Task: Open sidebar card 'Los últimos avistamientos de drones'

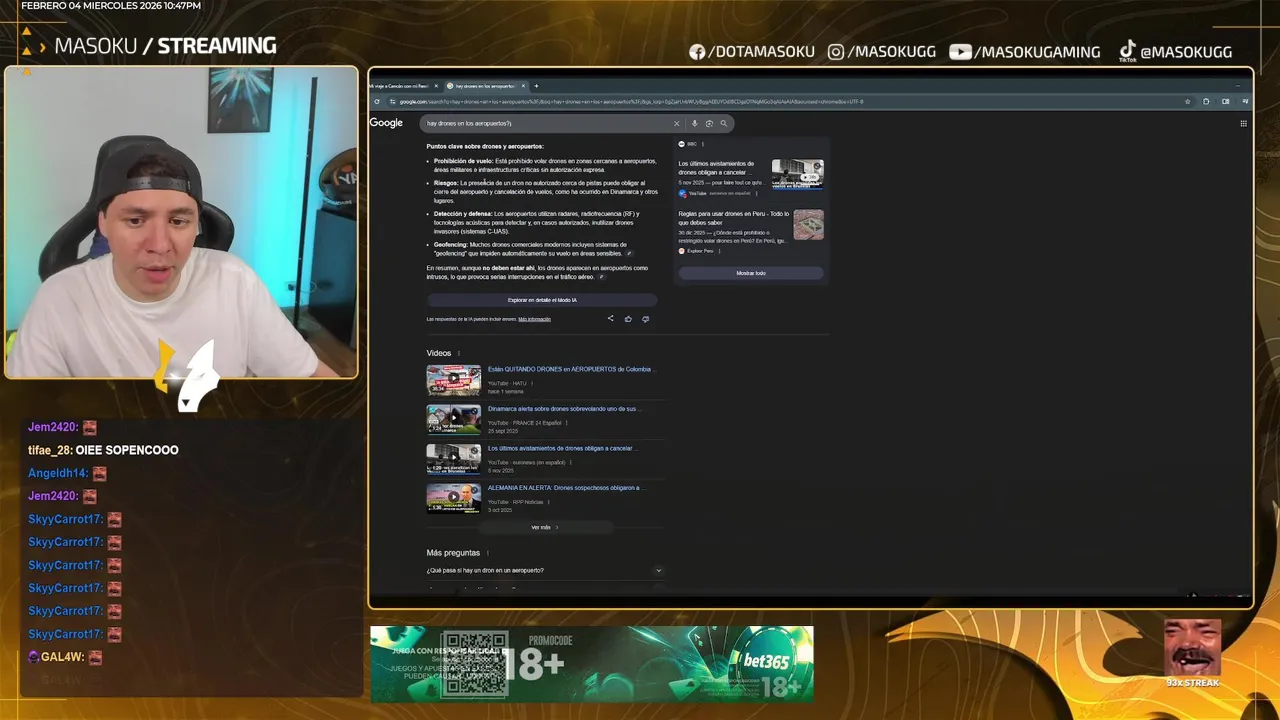Action: 716,168
